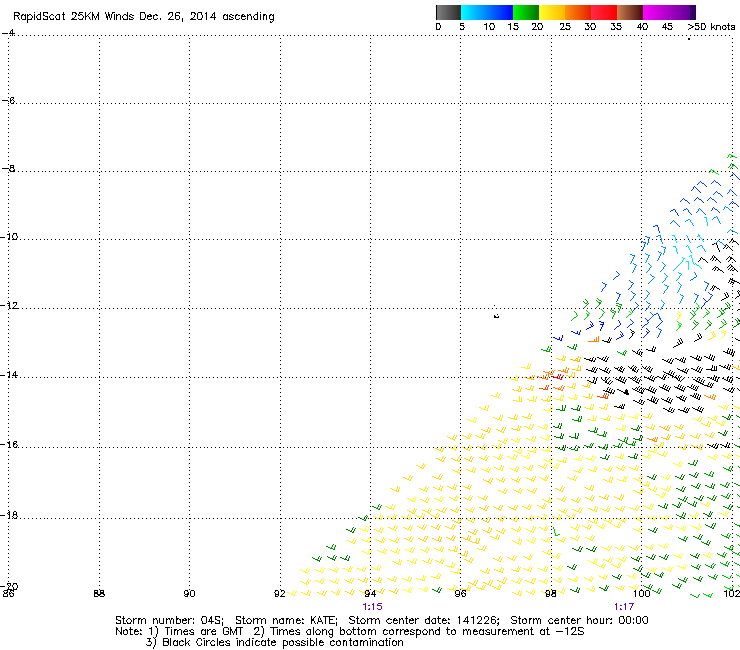Click the longitude axis label '96'
Viewport: 740px width, 650px height.
[x=460, y=593]
